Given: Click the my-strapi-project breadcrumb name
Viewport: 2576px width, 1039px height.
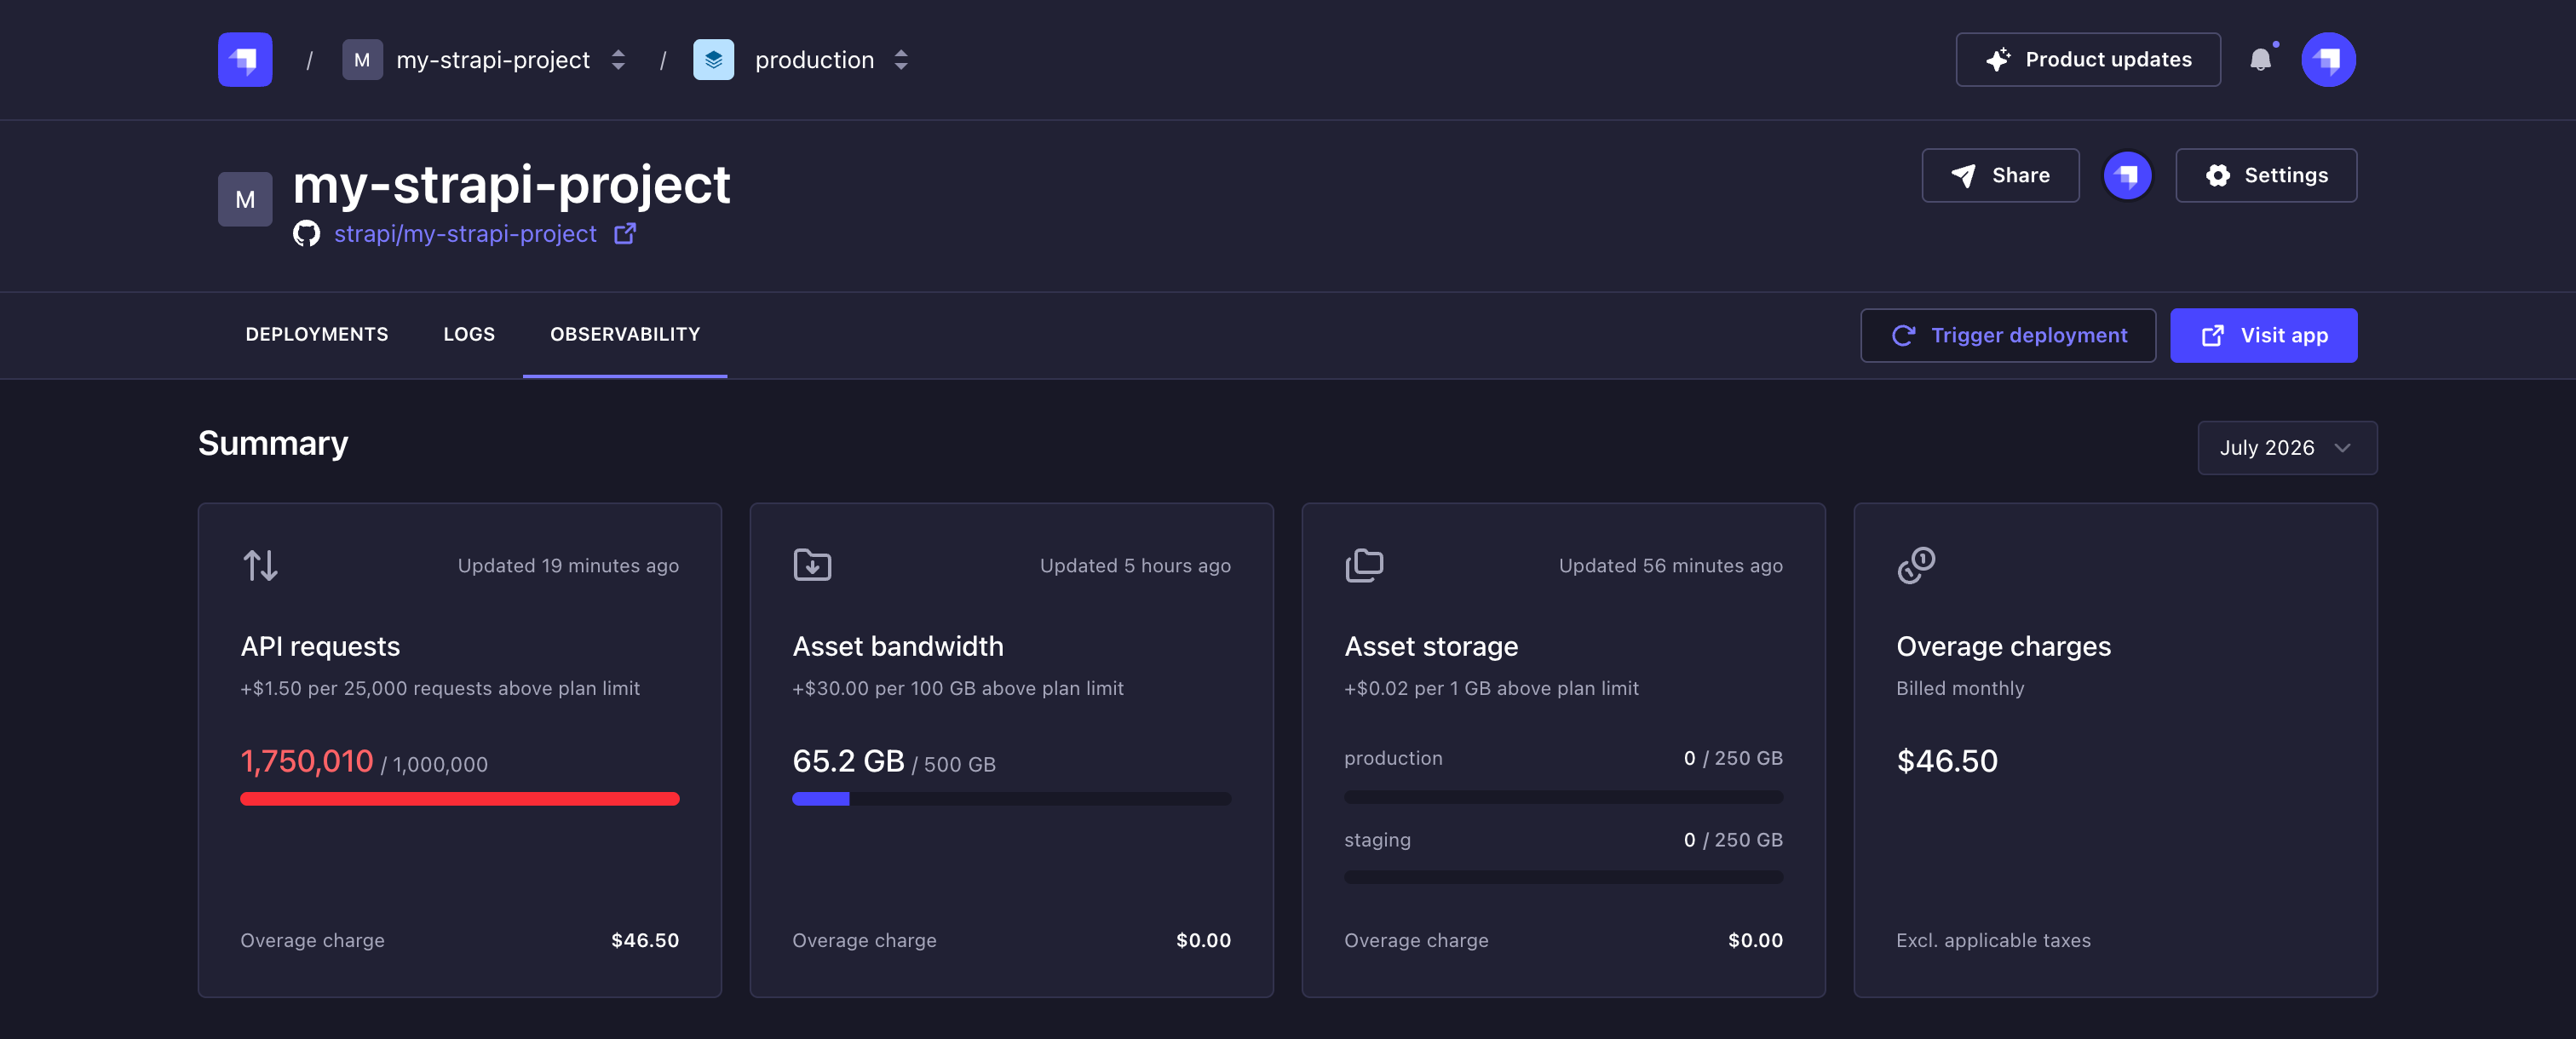Looking at the screenshot, I should coord(493,60).
